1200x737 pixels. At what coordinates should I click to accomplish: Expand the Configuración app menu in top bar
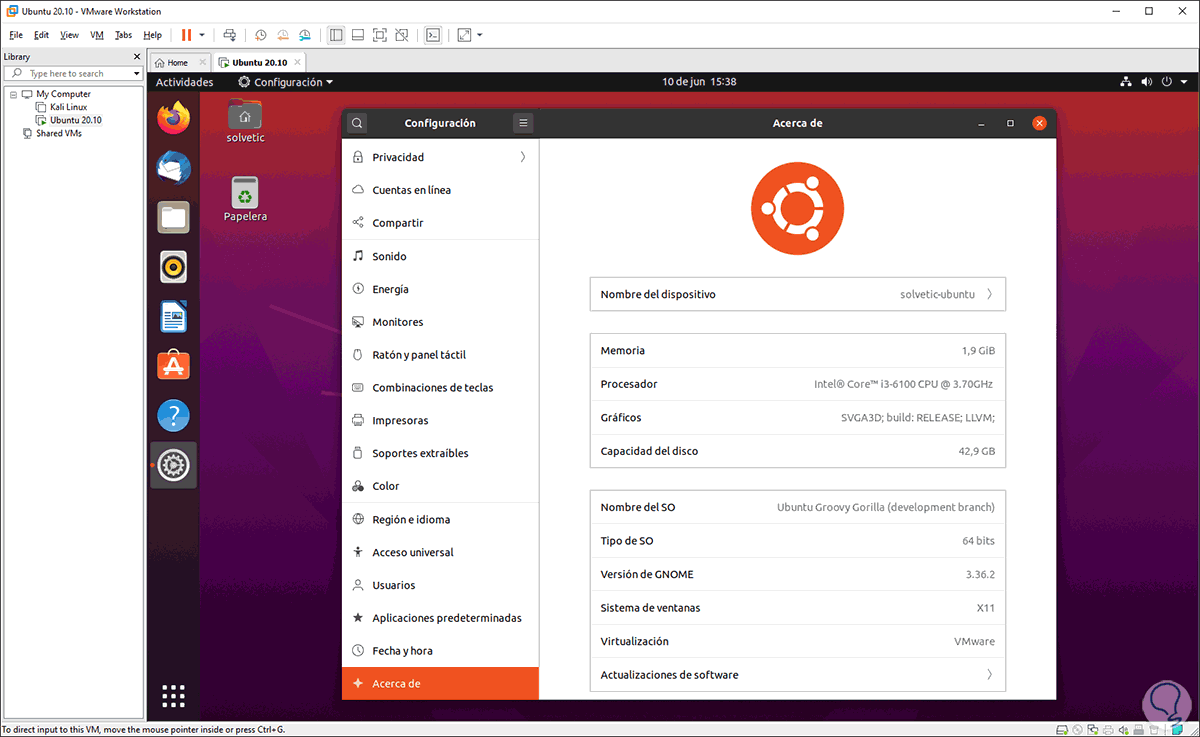(285, 82)
